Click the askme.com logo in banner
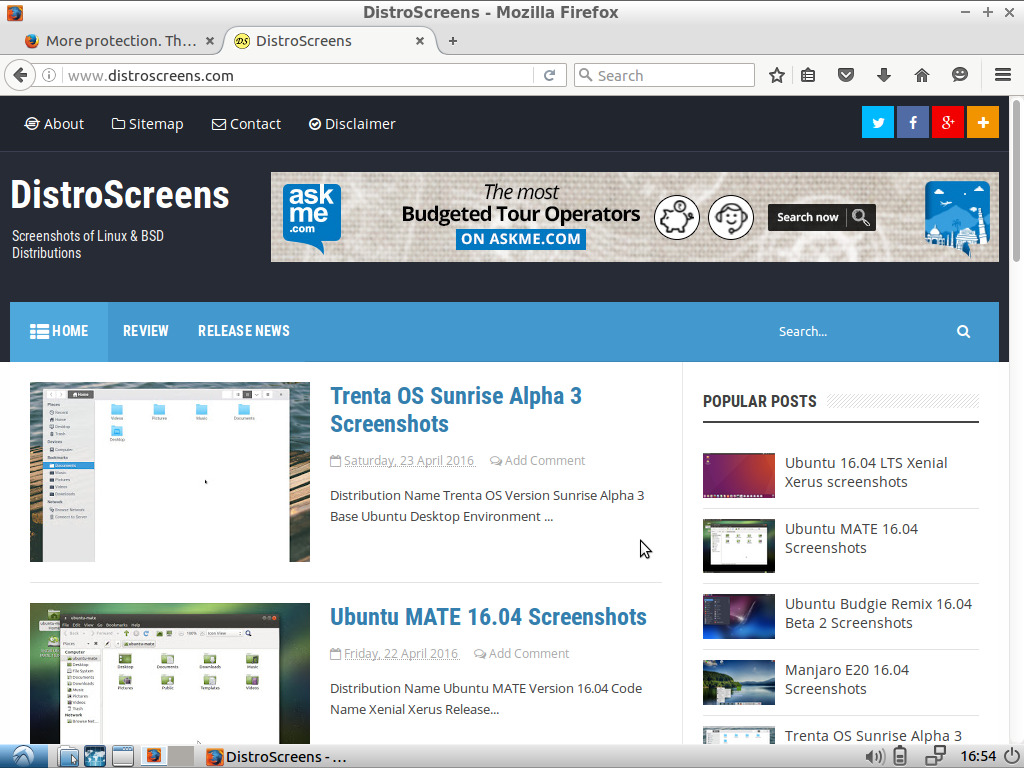The width and height of the screenshot is (1024, 768). (312, 217)
